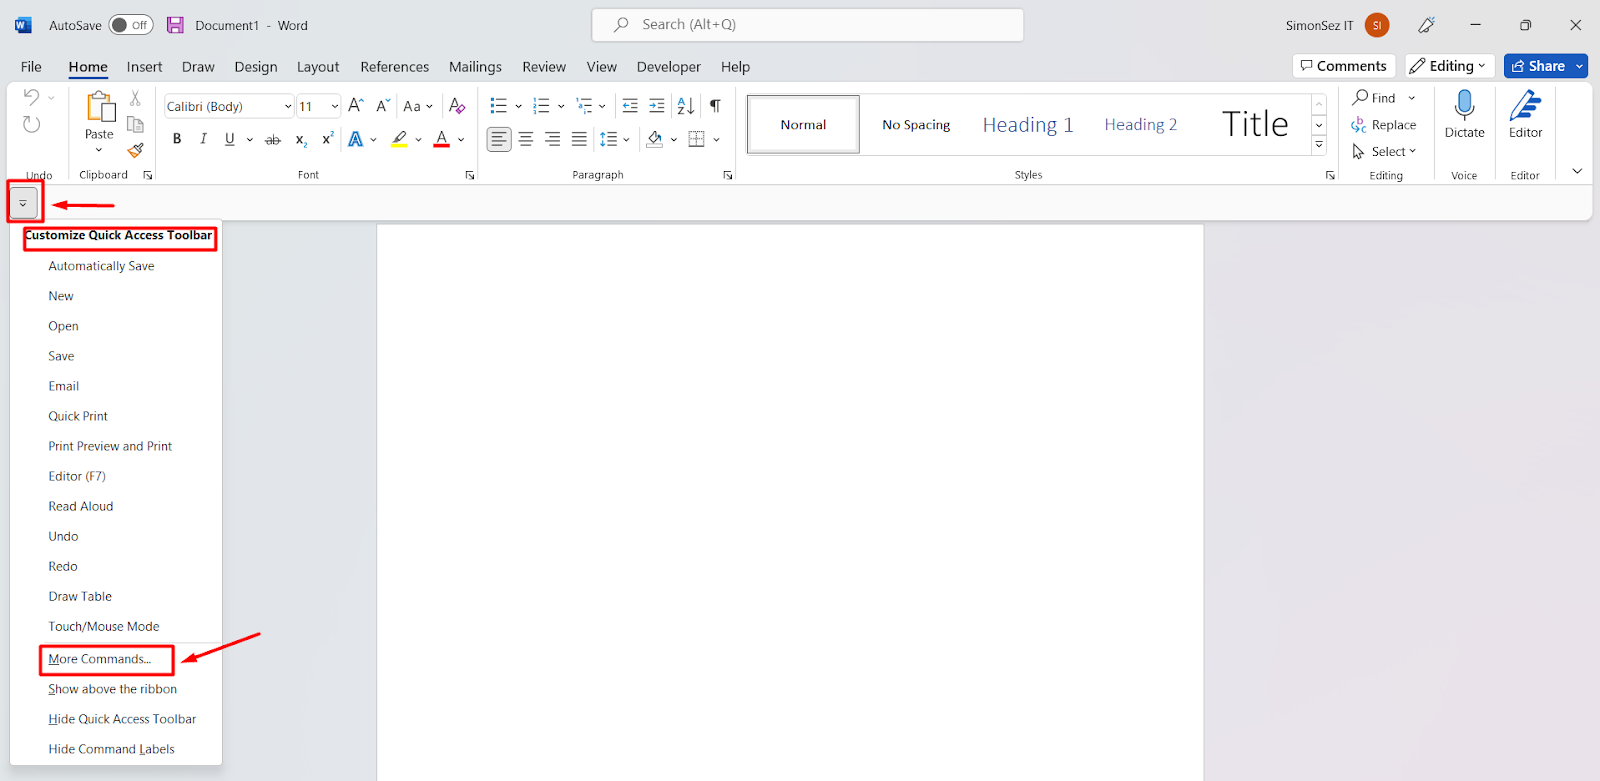1600x781 pixels.
Task: Click Replace in the Editing group
Action: tap(1384, 125)
